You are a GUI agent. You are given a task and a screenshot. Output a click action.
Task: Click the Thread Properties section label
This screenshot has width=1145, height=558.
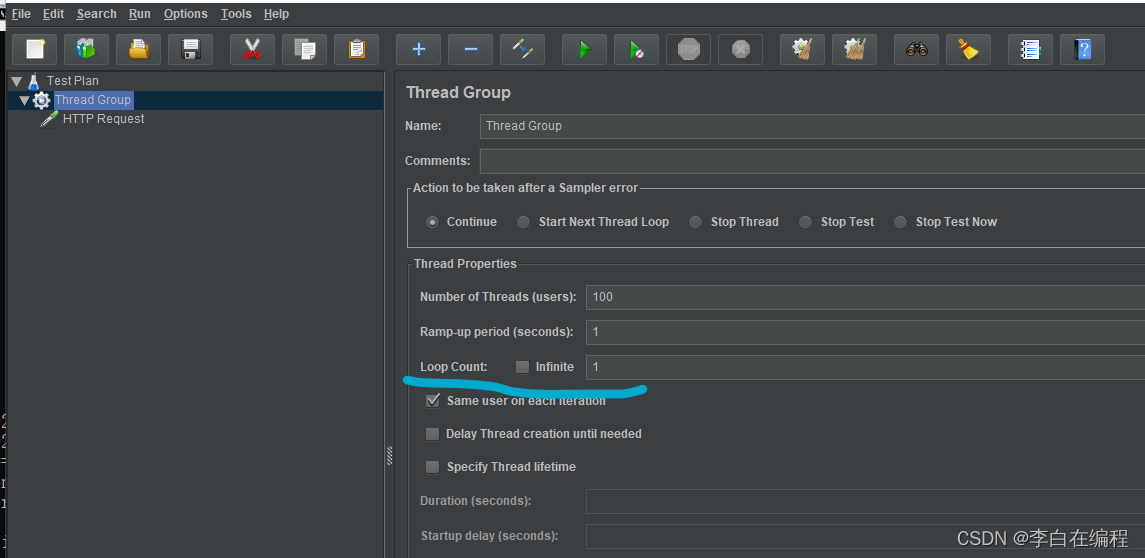(465, 264)
